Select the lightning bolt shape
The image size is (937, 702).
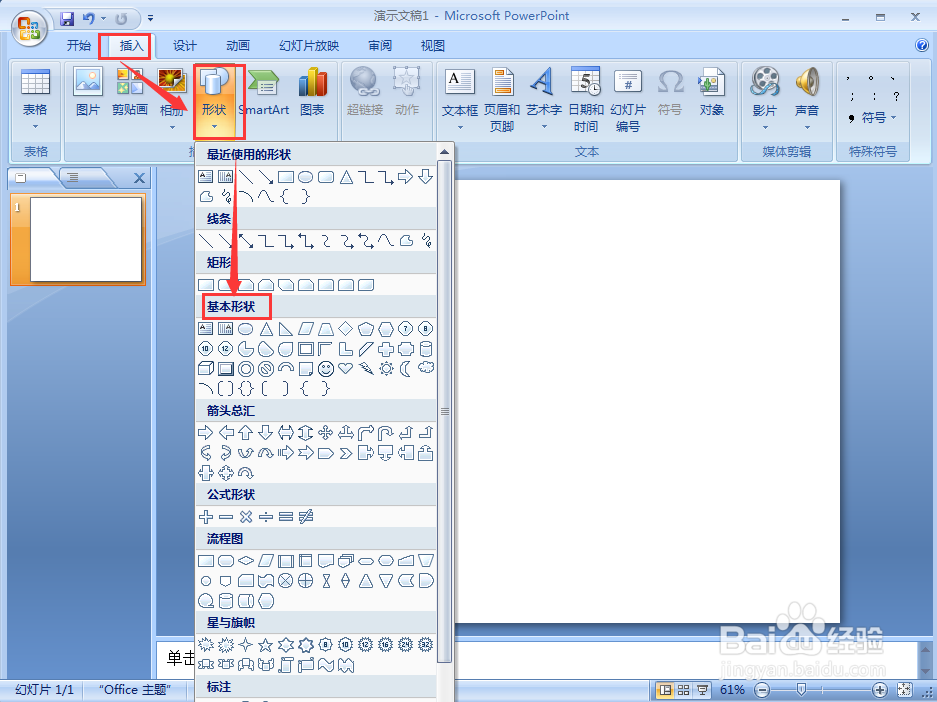tap(366, 369)
